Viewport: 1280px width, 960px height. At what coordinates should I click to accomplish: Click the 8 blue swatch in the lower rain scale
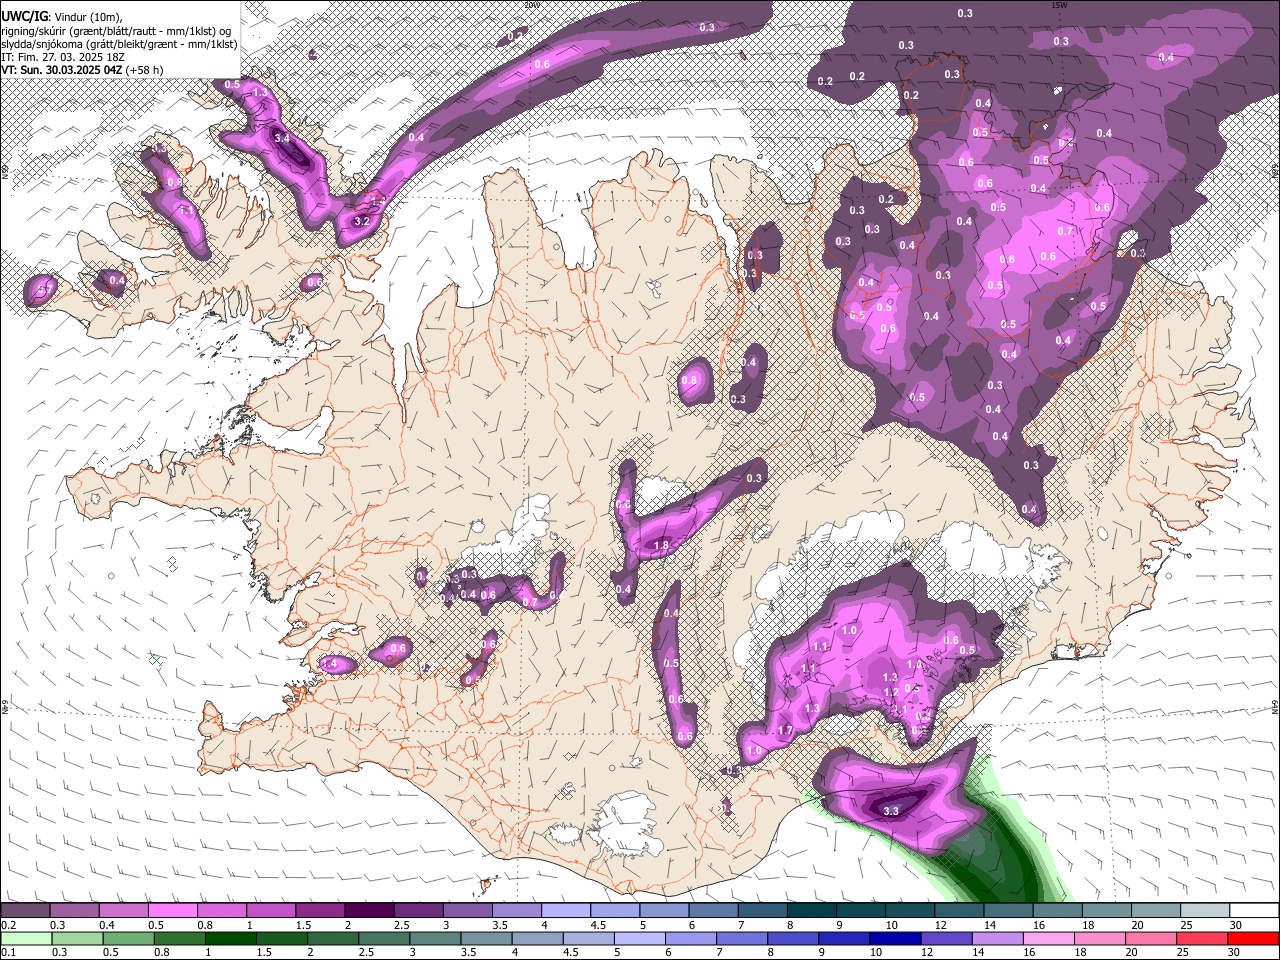coord(794,938)
